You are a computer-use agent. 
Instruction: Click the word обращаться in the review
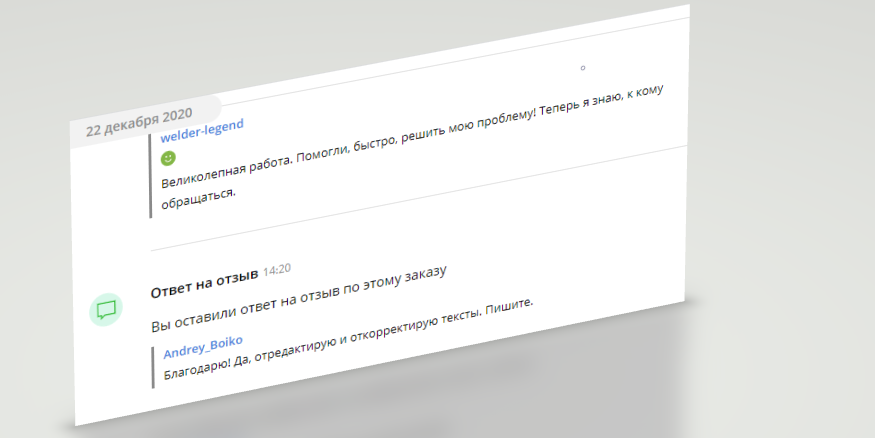tap(199, 200)
